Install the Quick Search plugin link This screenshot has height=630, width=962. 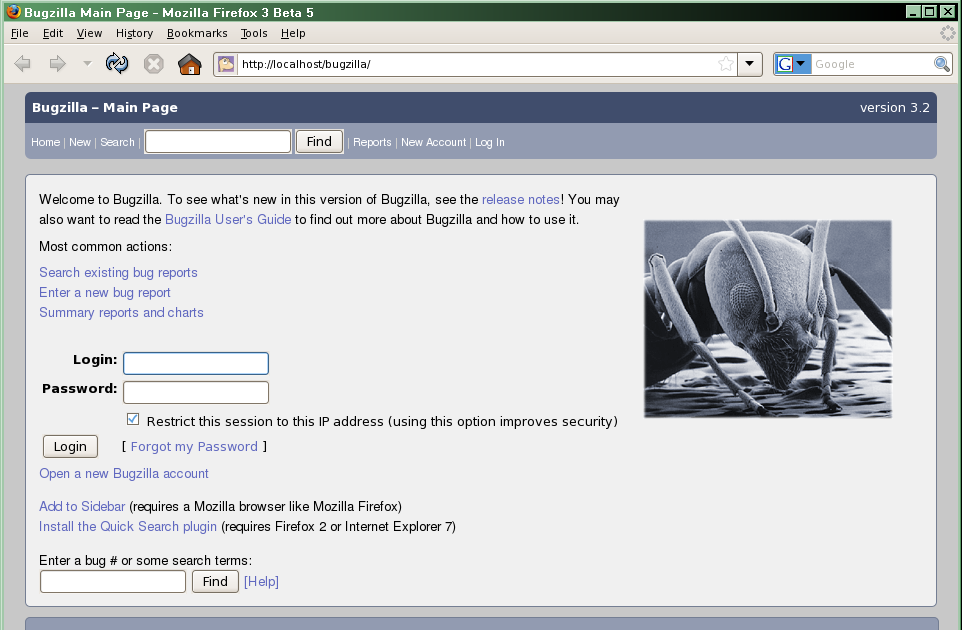pos(128,527)
